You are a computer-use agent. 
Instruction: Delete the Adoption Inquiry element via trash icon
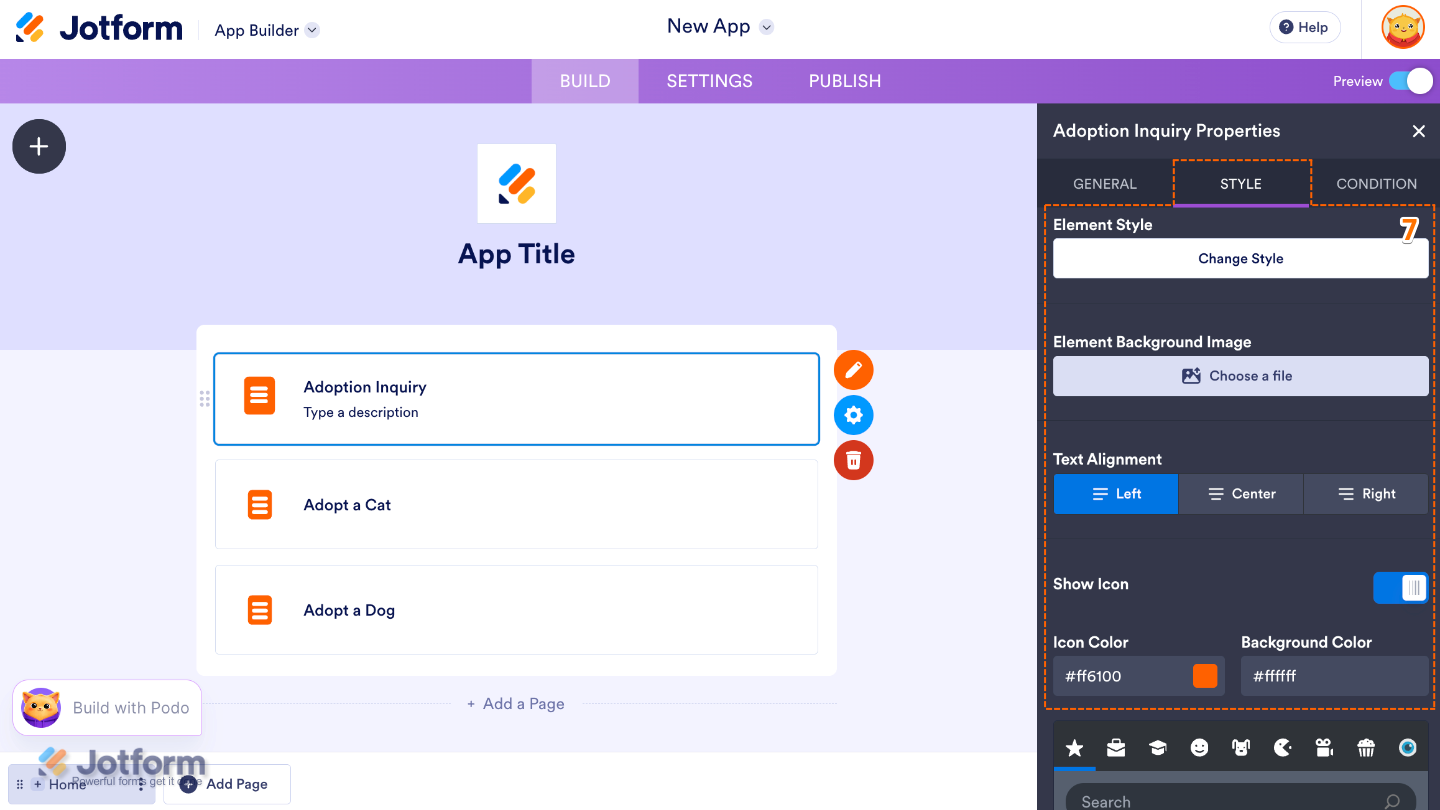(853, 460)
